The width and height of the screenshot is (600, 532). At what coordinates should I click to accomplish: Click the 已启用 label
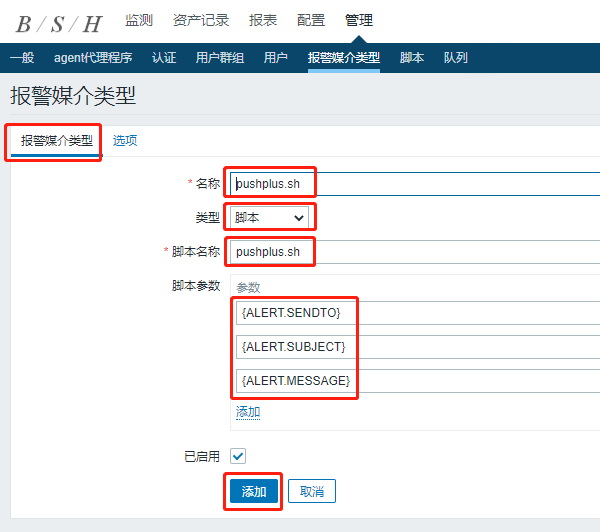click(202, 457)
